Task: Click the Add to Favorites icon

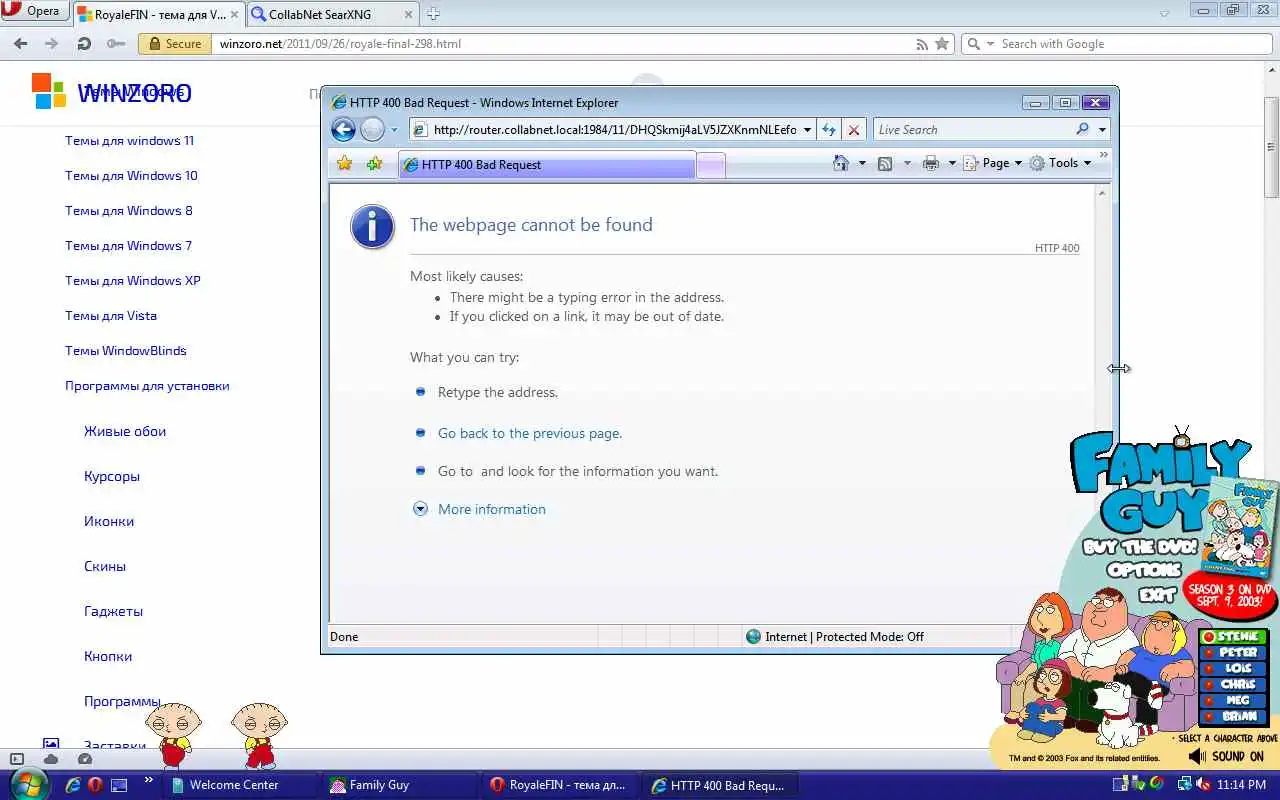Action: (374, 163)
